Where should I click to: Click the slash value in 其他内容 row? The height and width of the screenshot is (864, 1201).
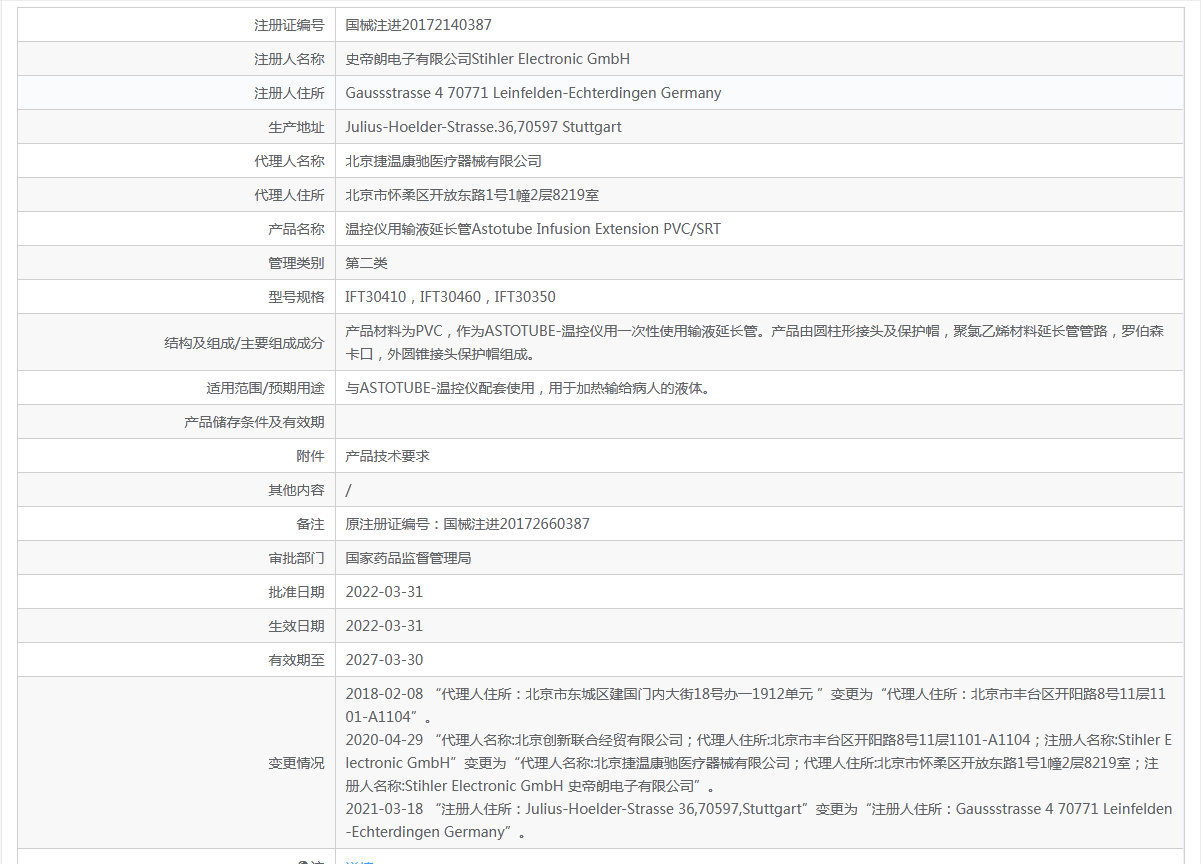point(348,490)
